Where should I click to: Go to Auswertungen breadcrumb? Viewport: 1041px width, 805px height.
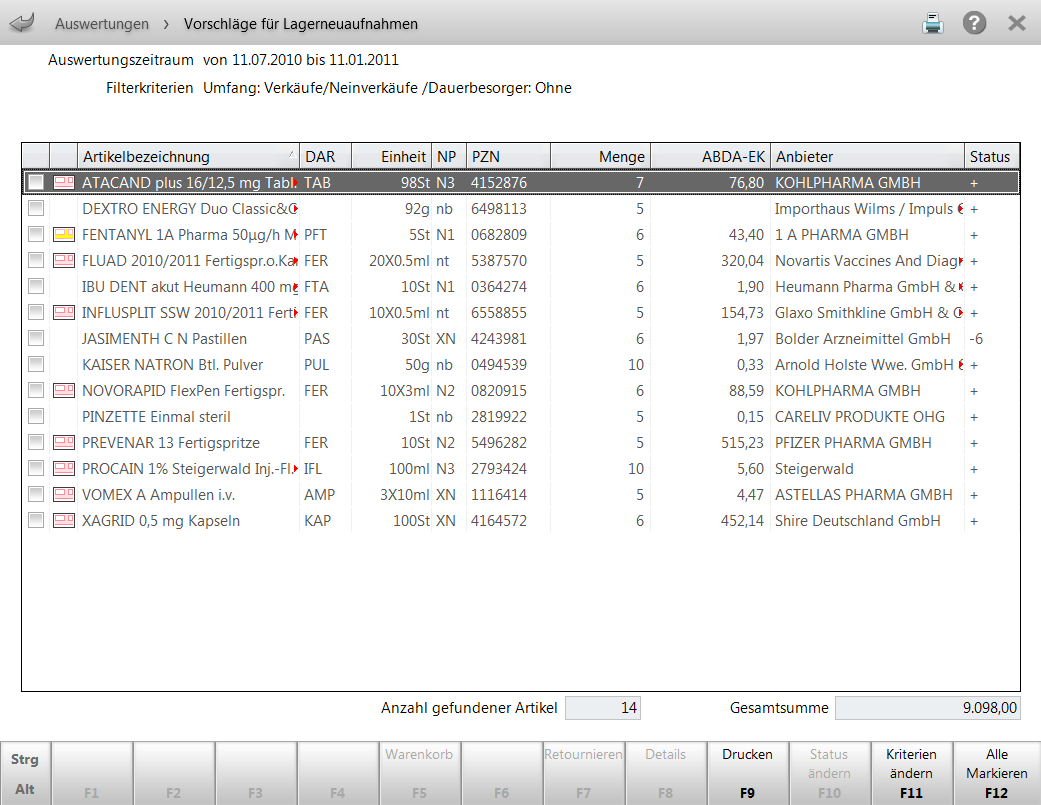click(x=102, y=24)
